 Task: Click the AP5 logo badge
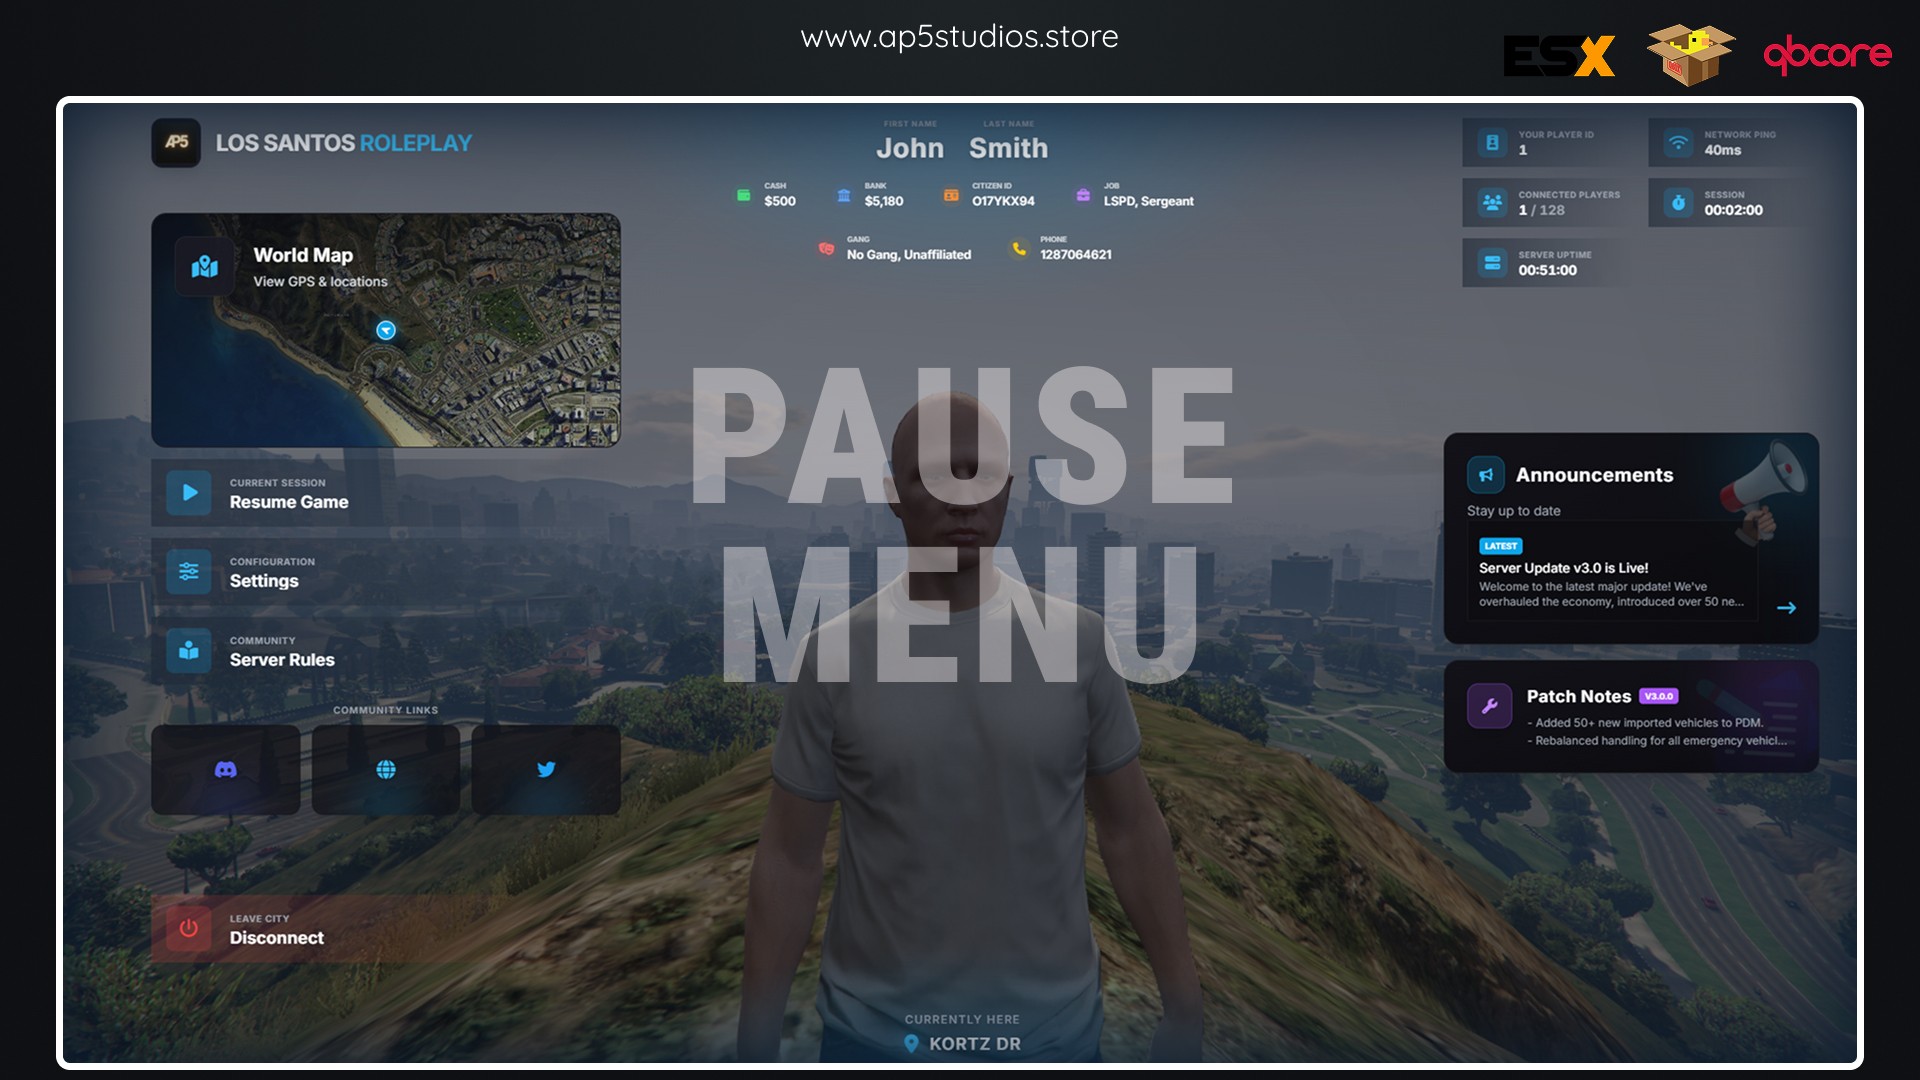click(176, 143)
